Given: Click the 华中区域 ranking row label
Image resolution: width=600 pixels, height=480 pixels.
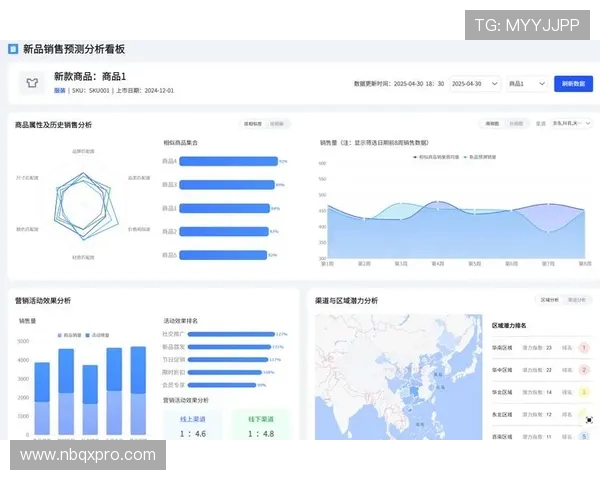Looking at the screenshot, I should click(x=502, y=370).
